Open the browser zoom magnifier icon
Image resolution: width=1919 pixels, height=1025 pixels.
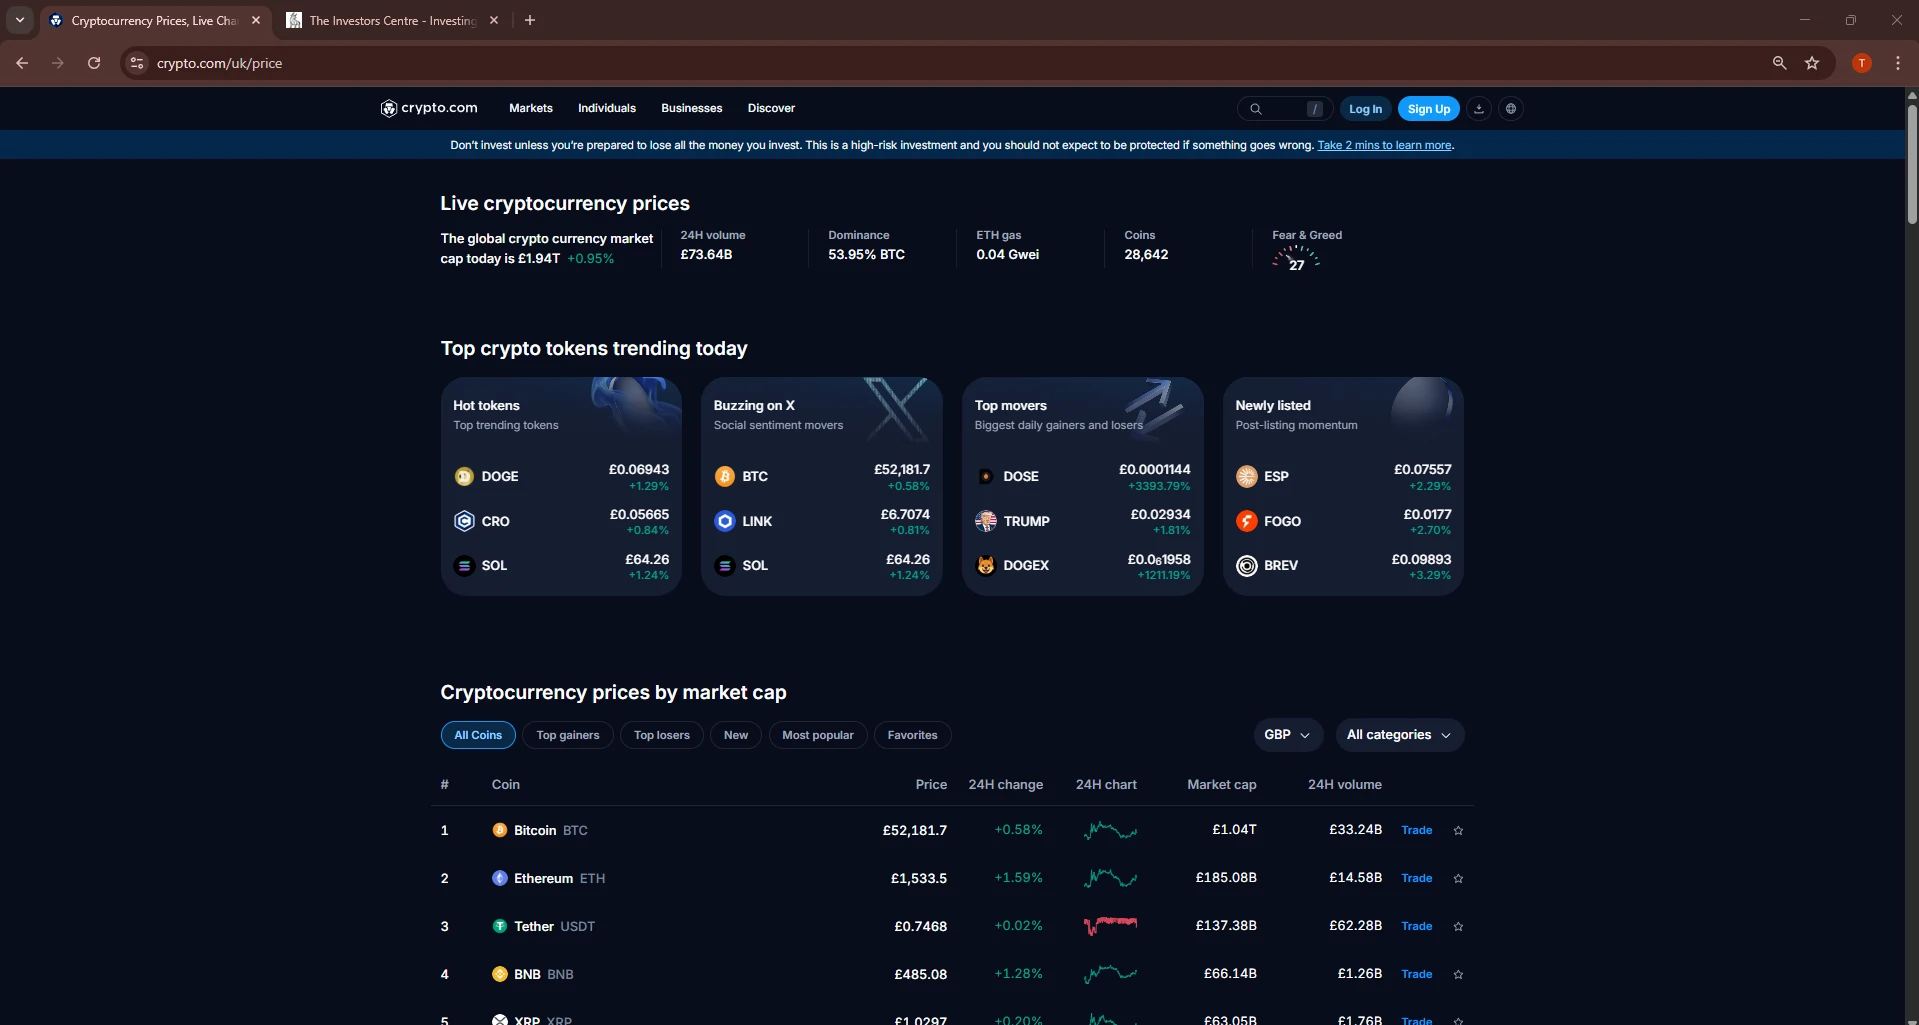coord(1779,63)
